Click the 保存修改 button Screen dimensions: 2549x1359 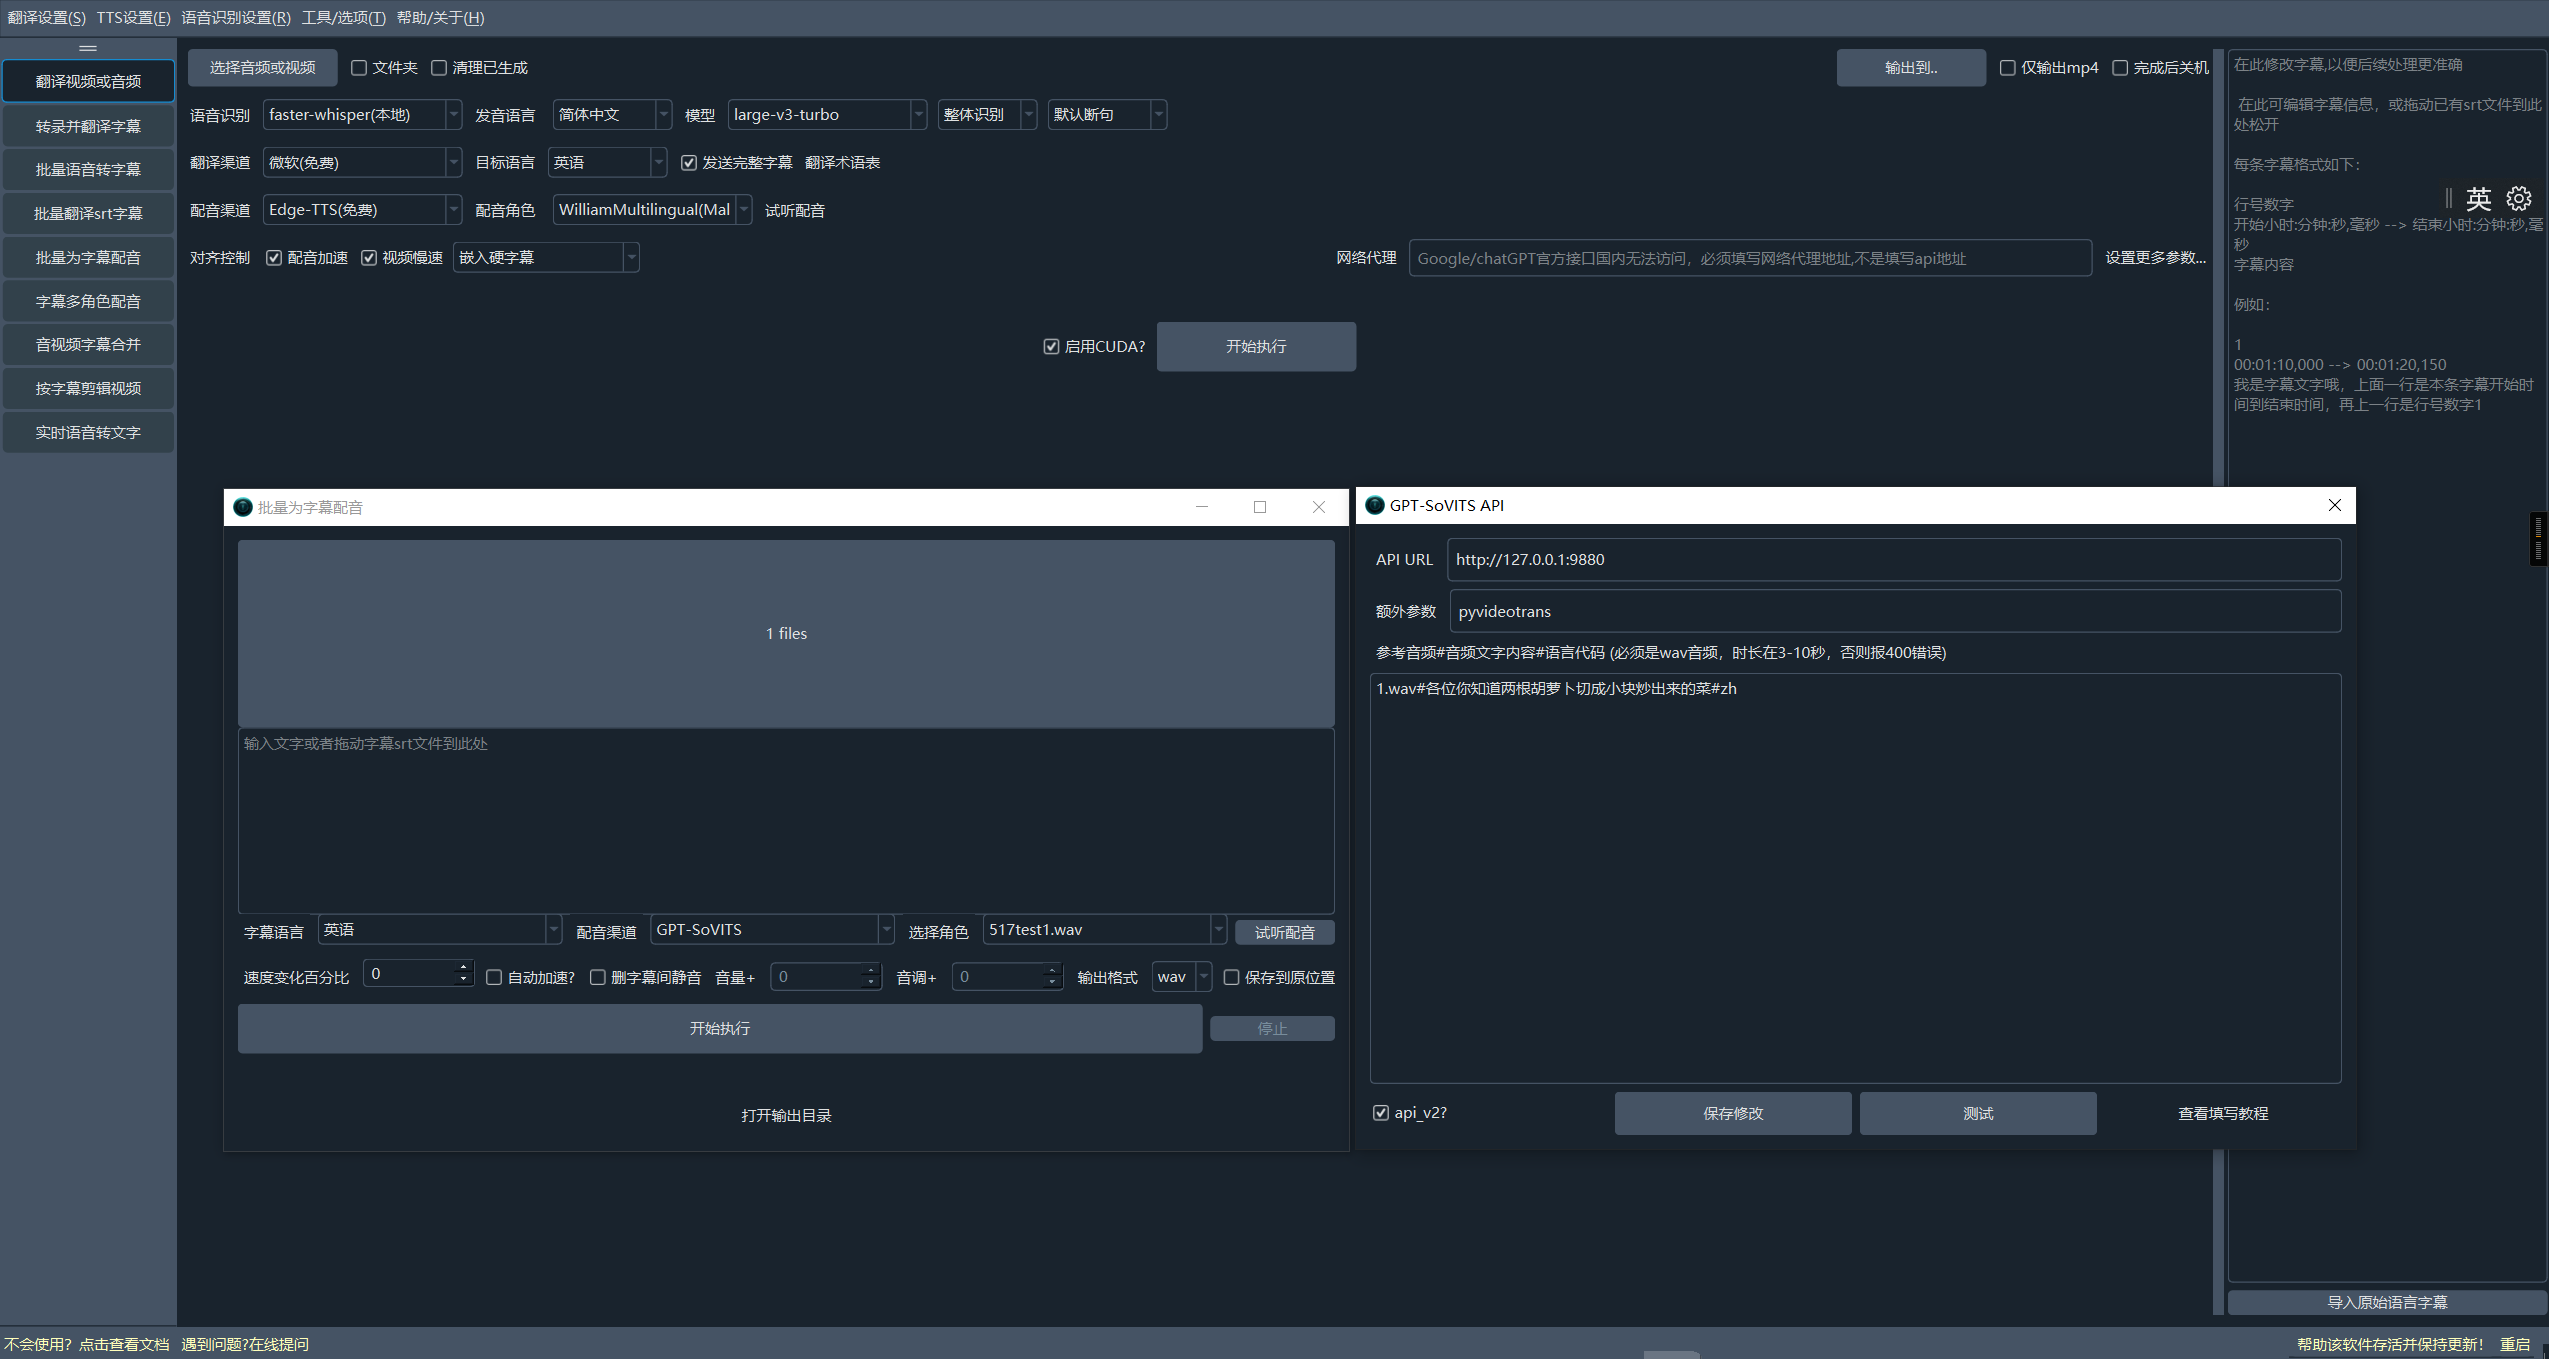coord(1732,1113)
